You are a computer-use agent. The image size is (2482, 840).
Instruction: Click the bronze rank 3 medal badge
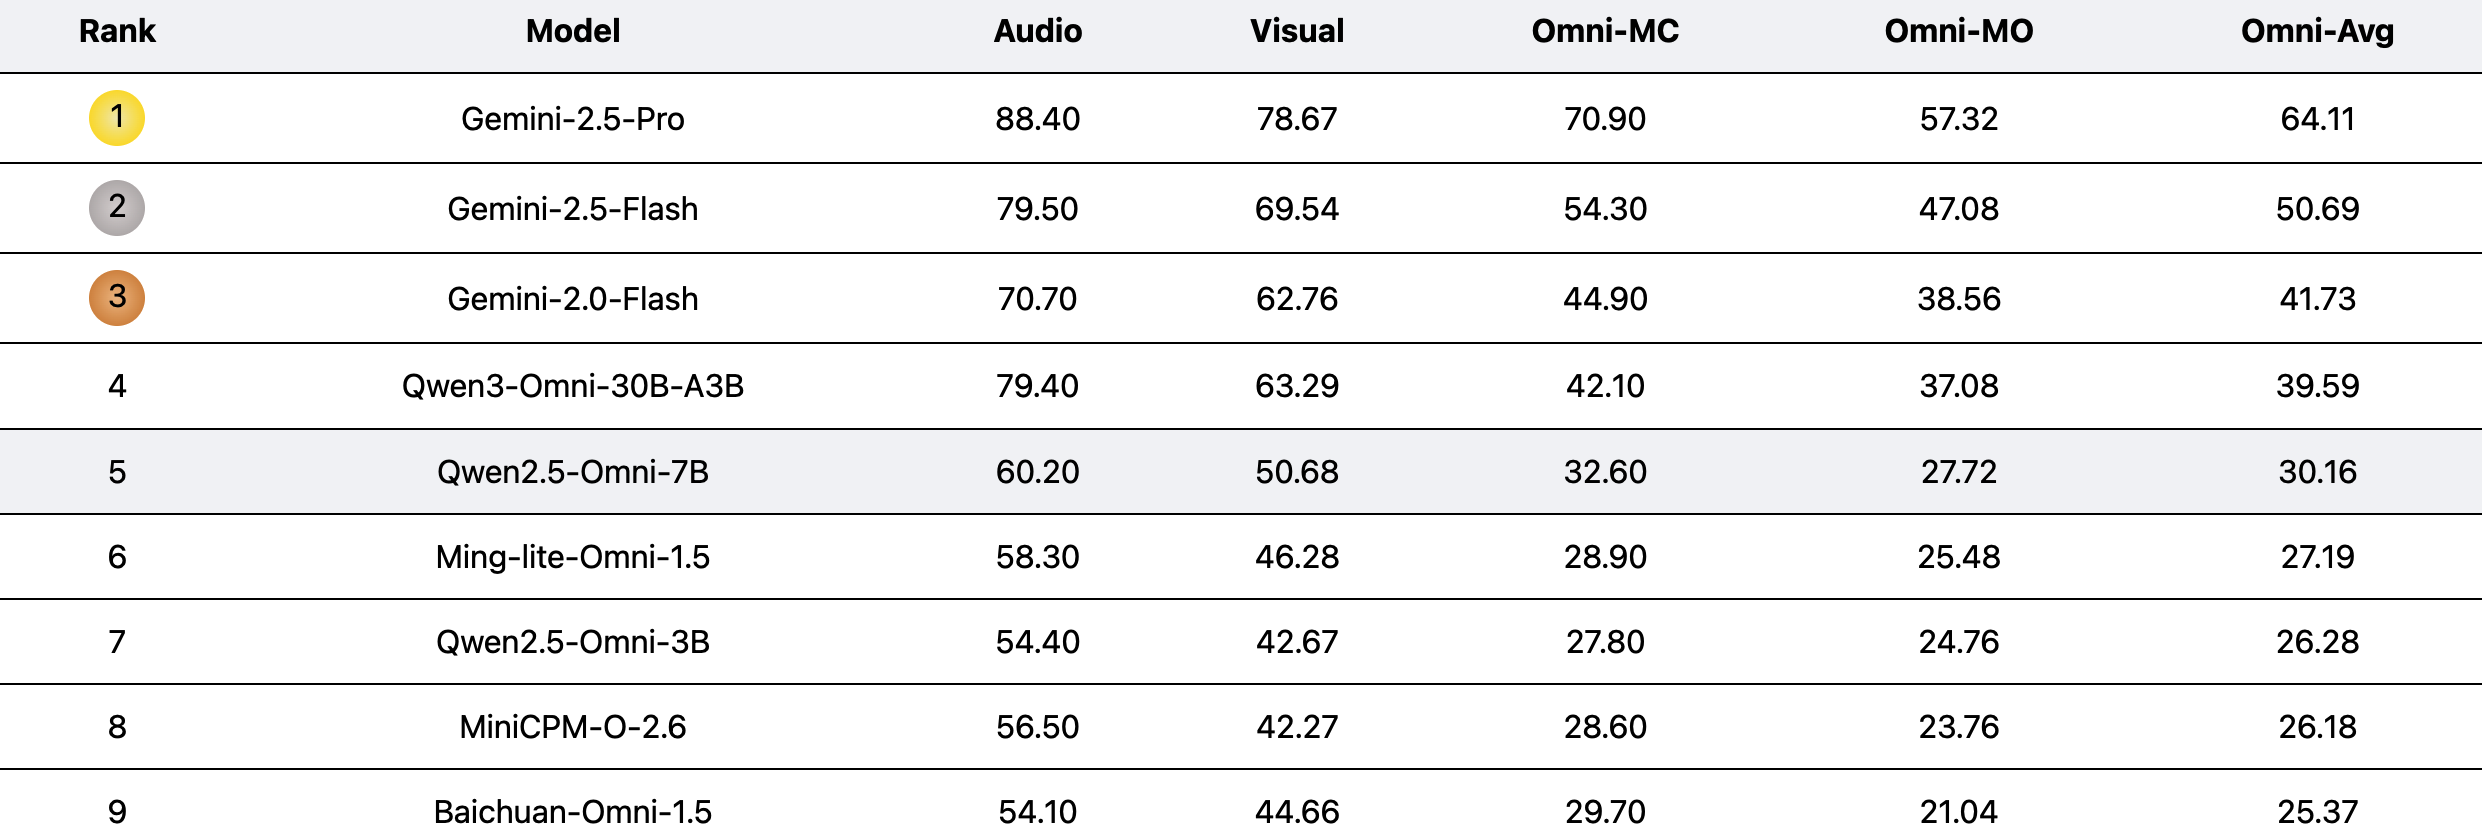click(x=117, y=298)
